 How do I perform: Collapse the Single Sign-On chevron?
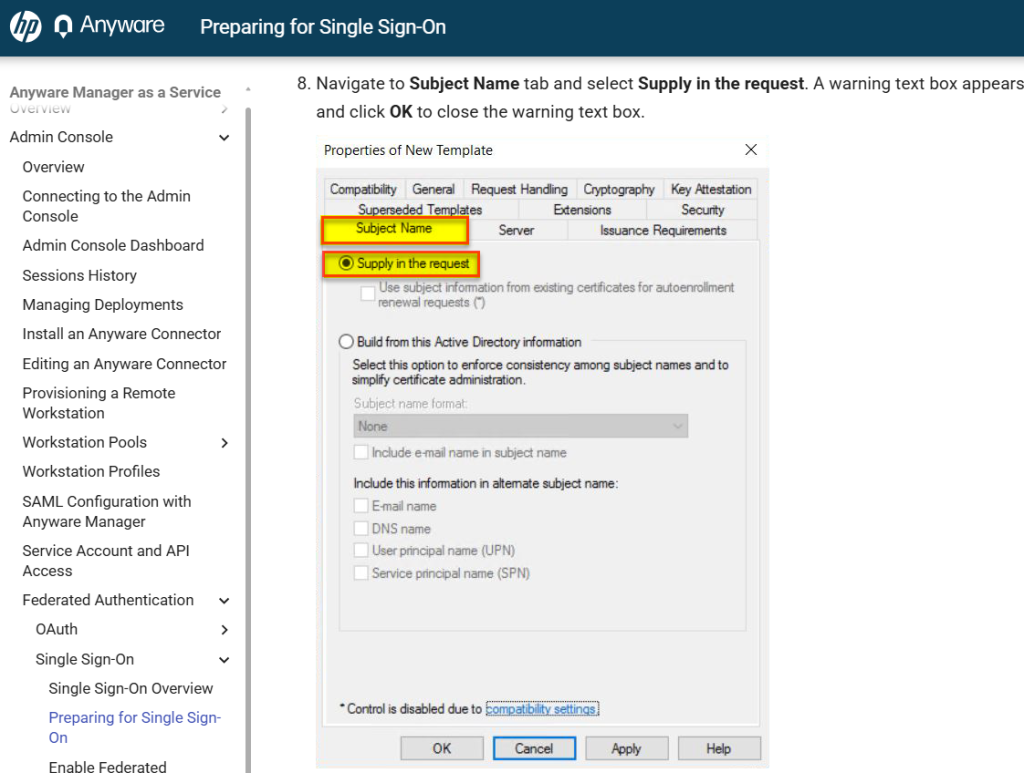tap(224, 660)
